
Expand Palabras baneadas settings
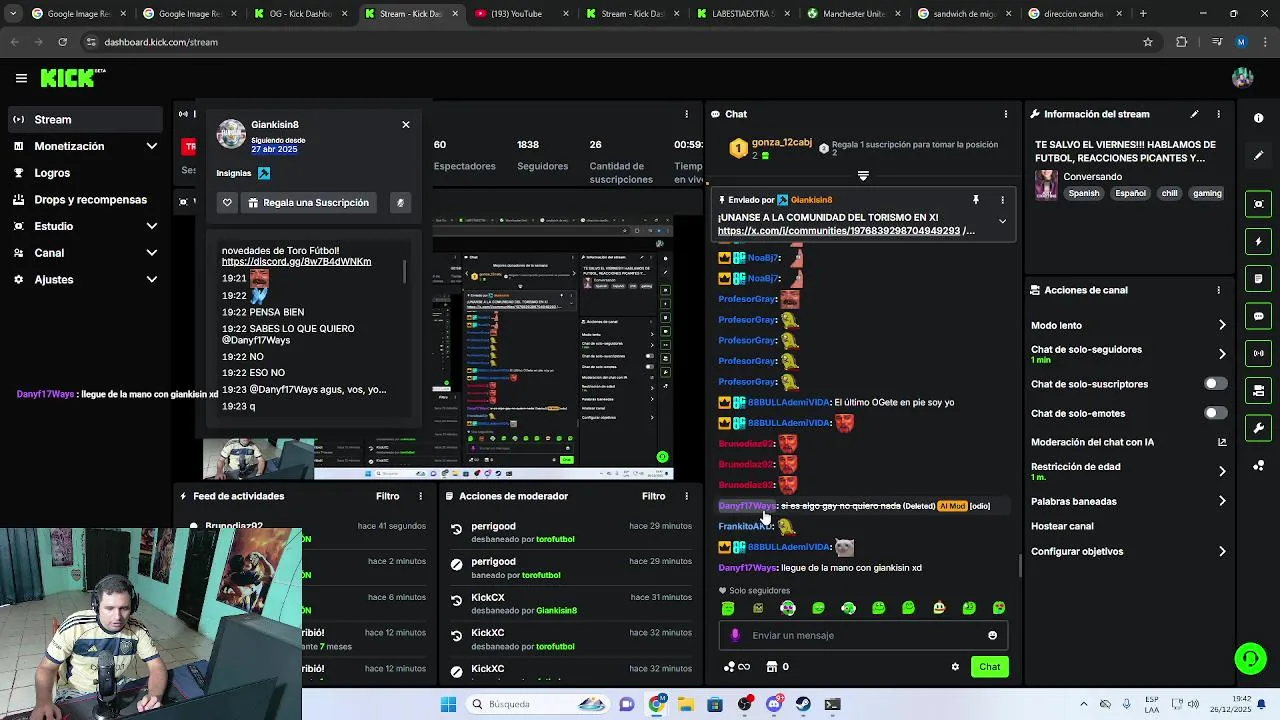coord(1222,501)
